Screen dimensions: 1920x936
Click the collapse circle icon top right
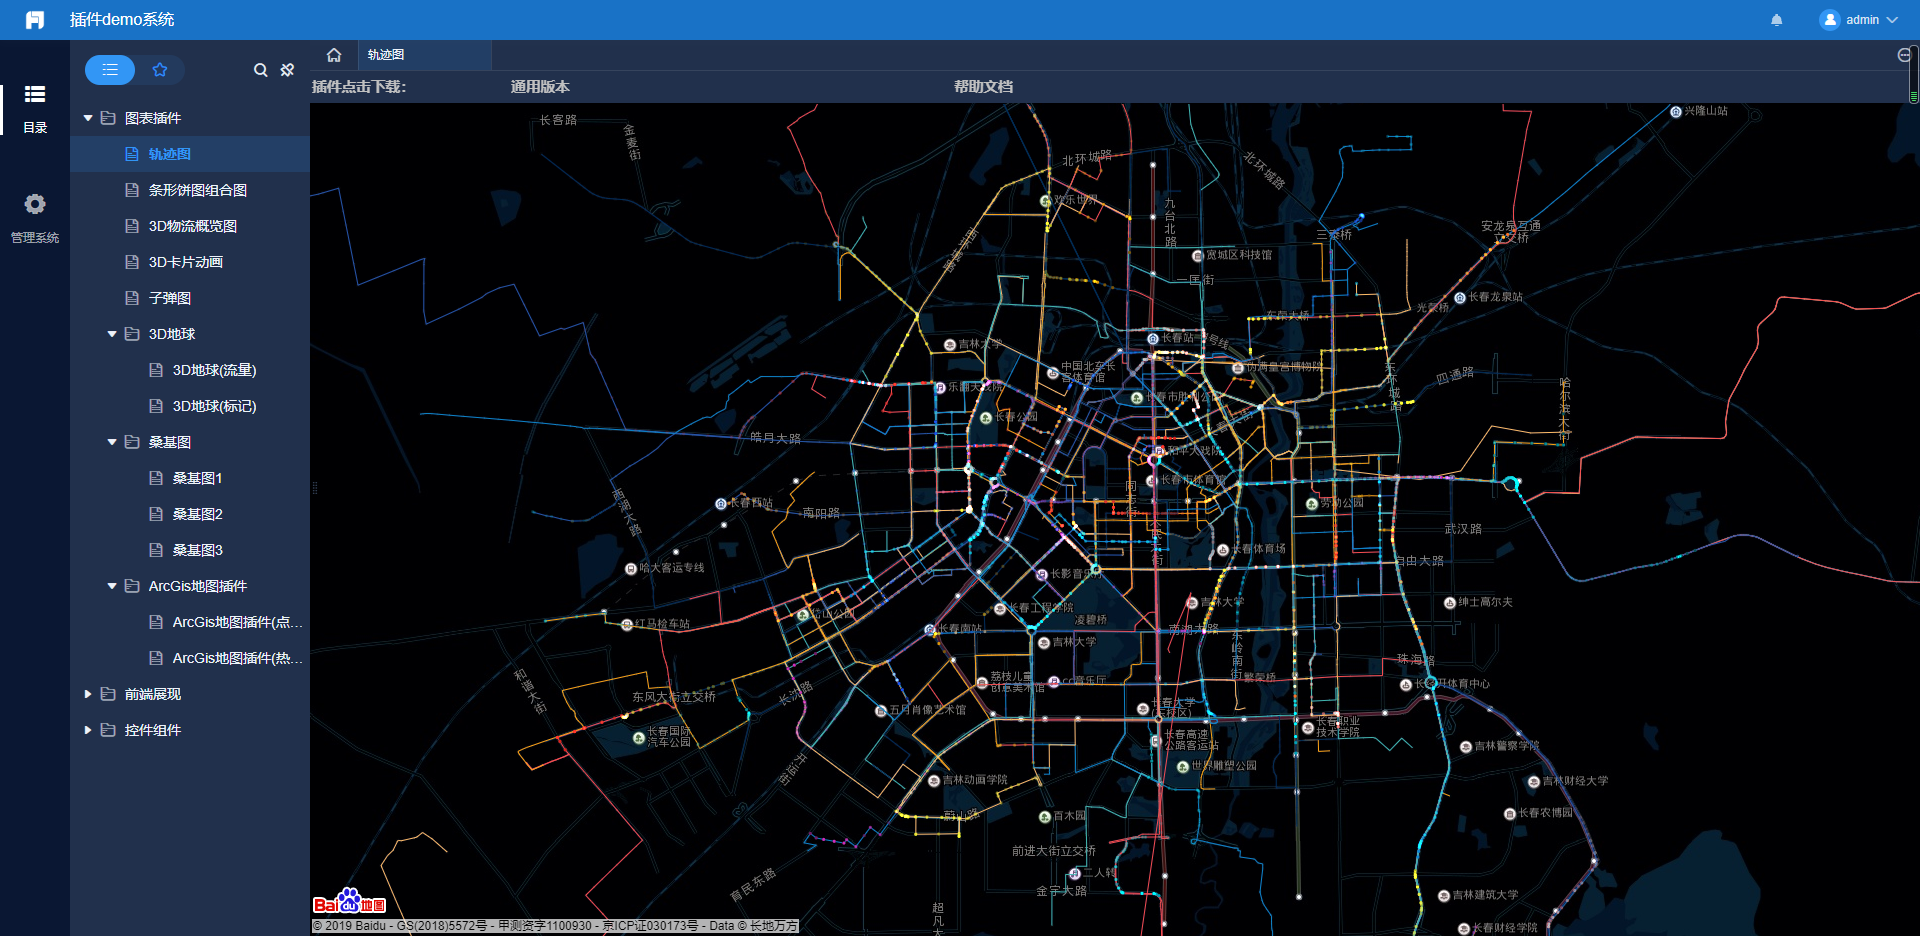(1904, 55)
